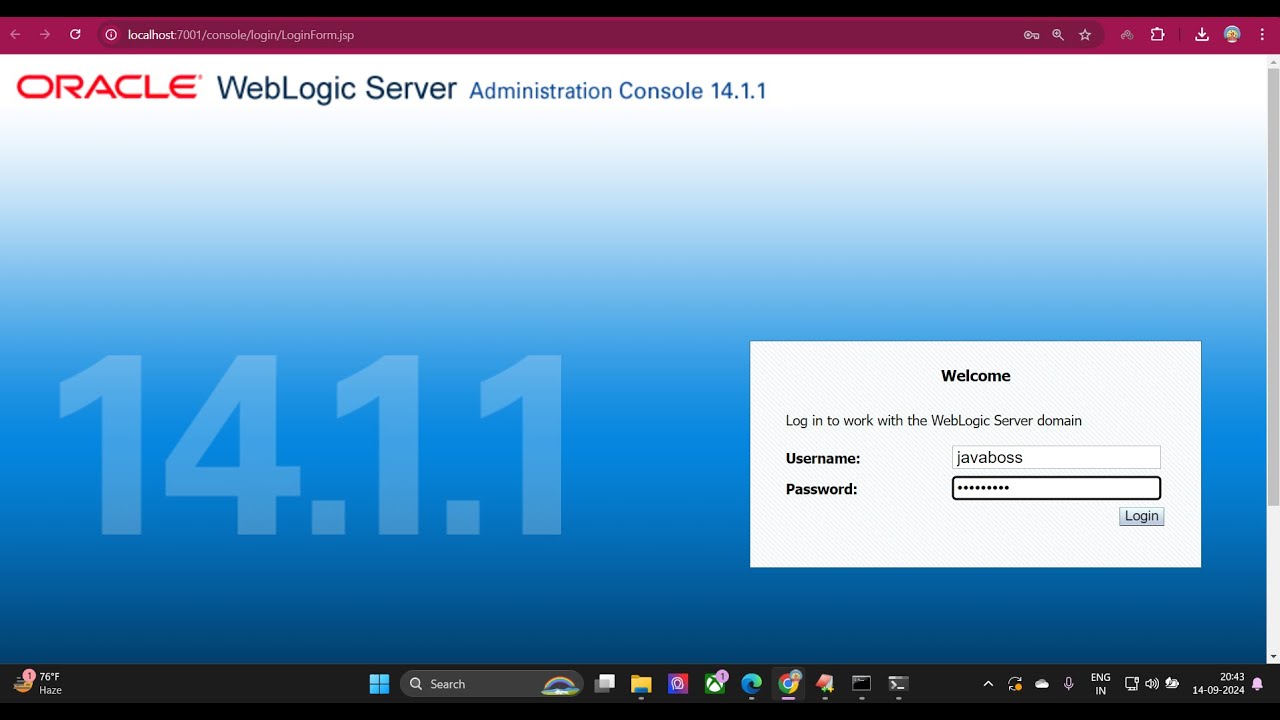Open the zoom magnifier icon
The image size is (1280, 720).
1058,35
